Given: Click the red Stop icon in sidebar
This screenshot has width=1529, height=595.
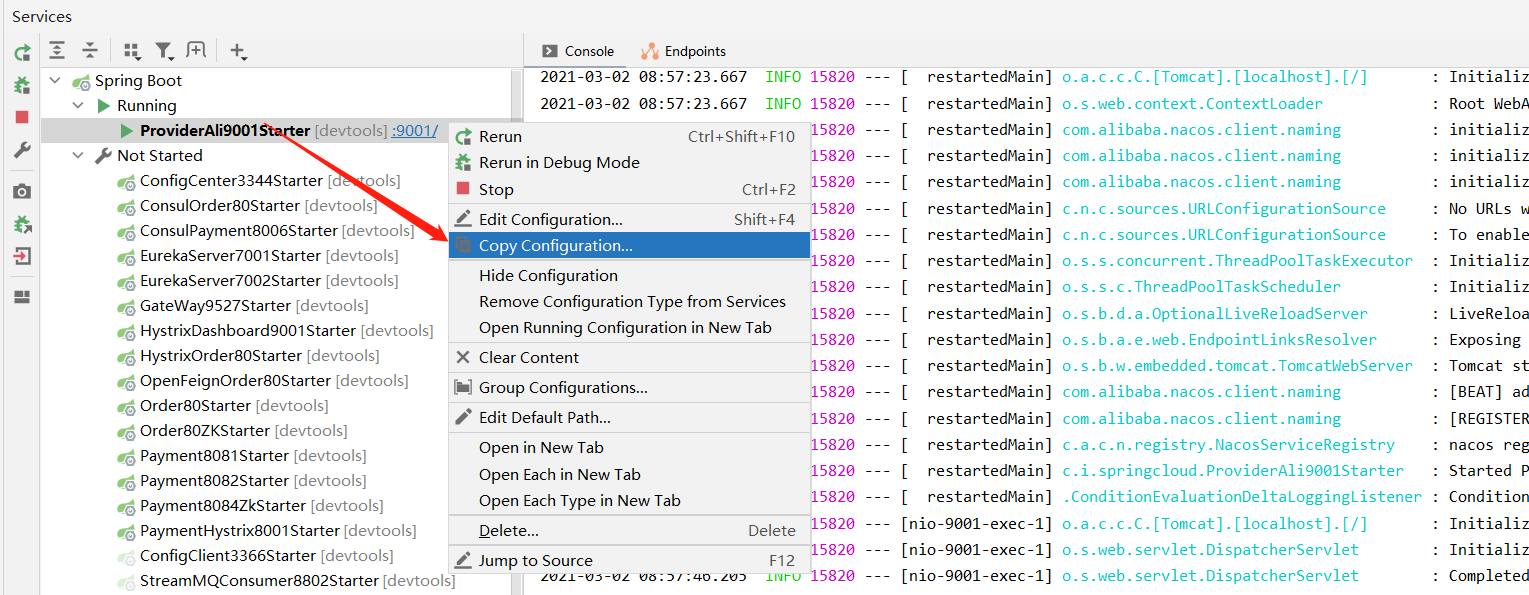Looking at the screenshot, I should [22, 118].
